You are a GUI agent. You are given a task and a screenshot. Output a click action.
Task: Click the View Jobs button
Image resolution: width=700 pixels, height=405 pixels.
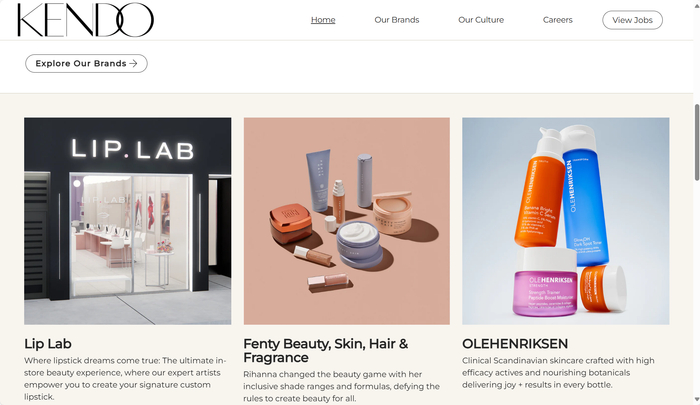(x=632, y=20)
